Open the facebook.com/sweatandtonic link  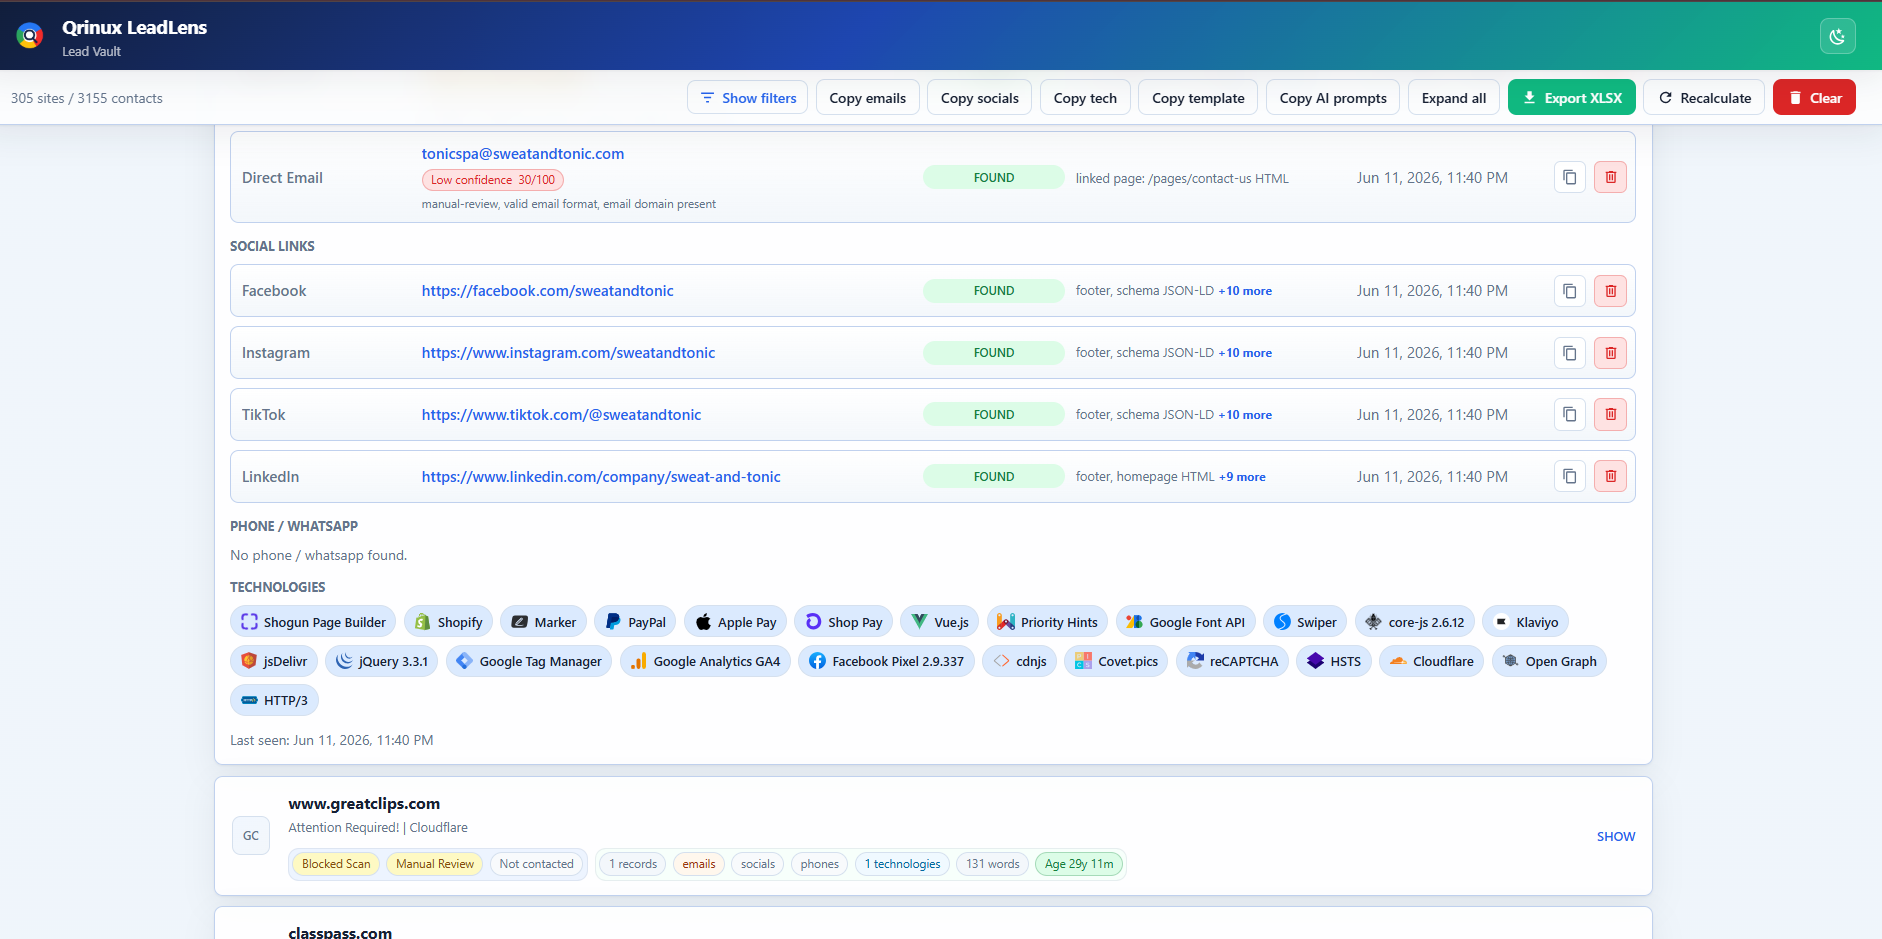[547, 291]
